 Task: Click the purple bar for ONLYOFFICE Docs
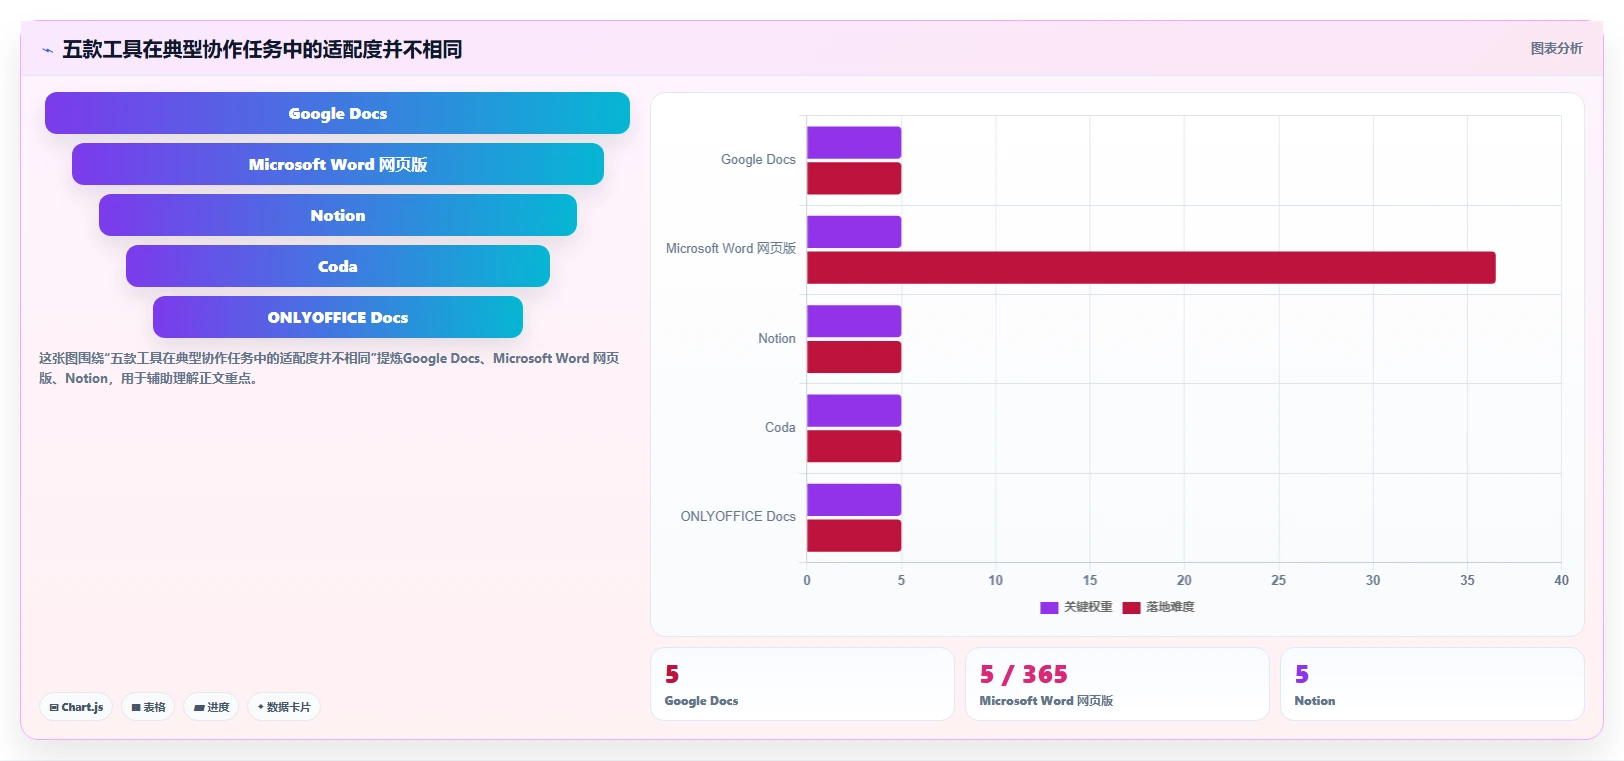854,500
